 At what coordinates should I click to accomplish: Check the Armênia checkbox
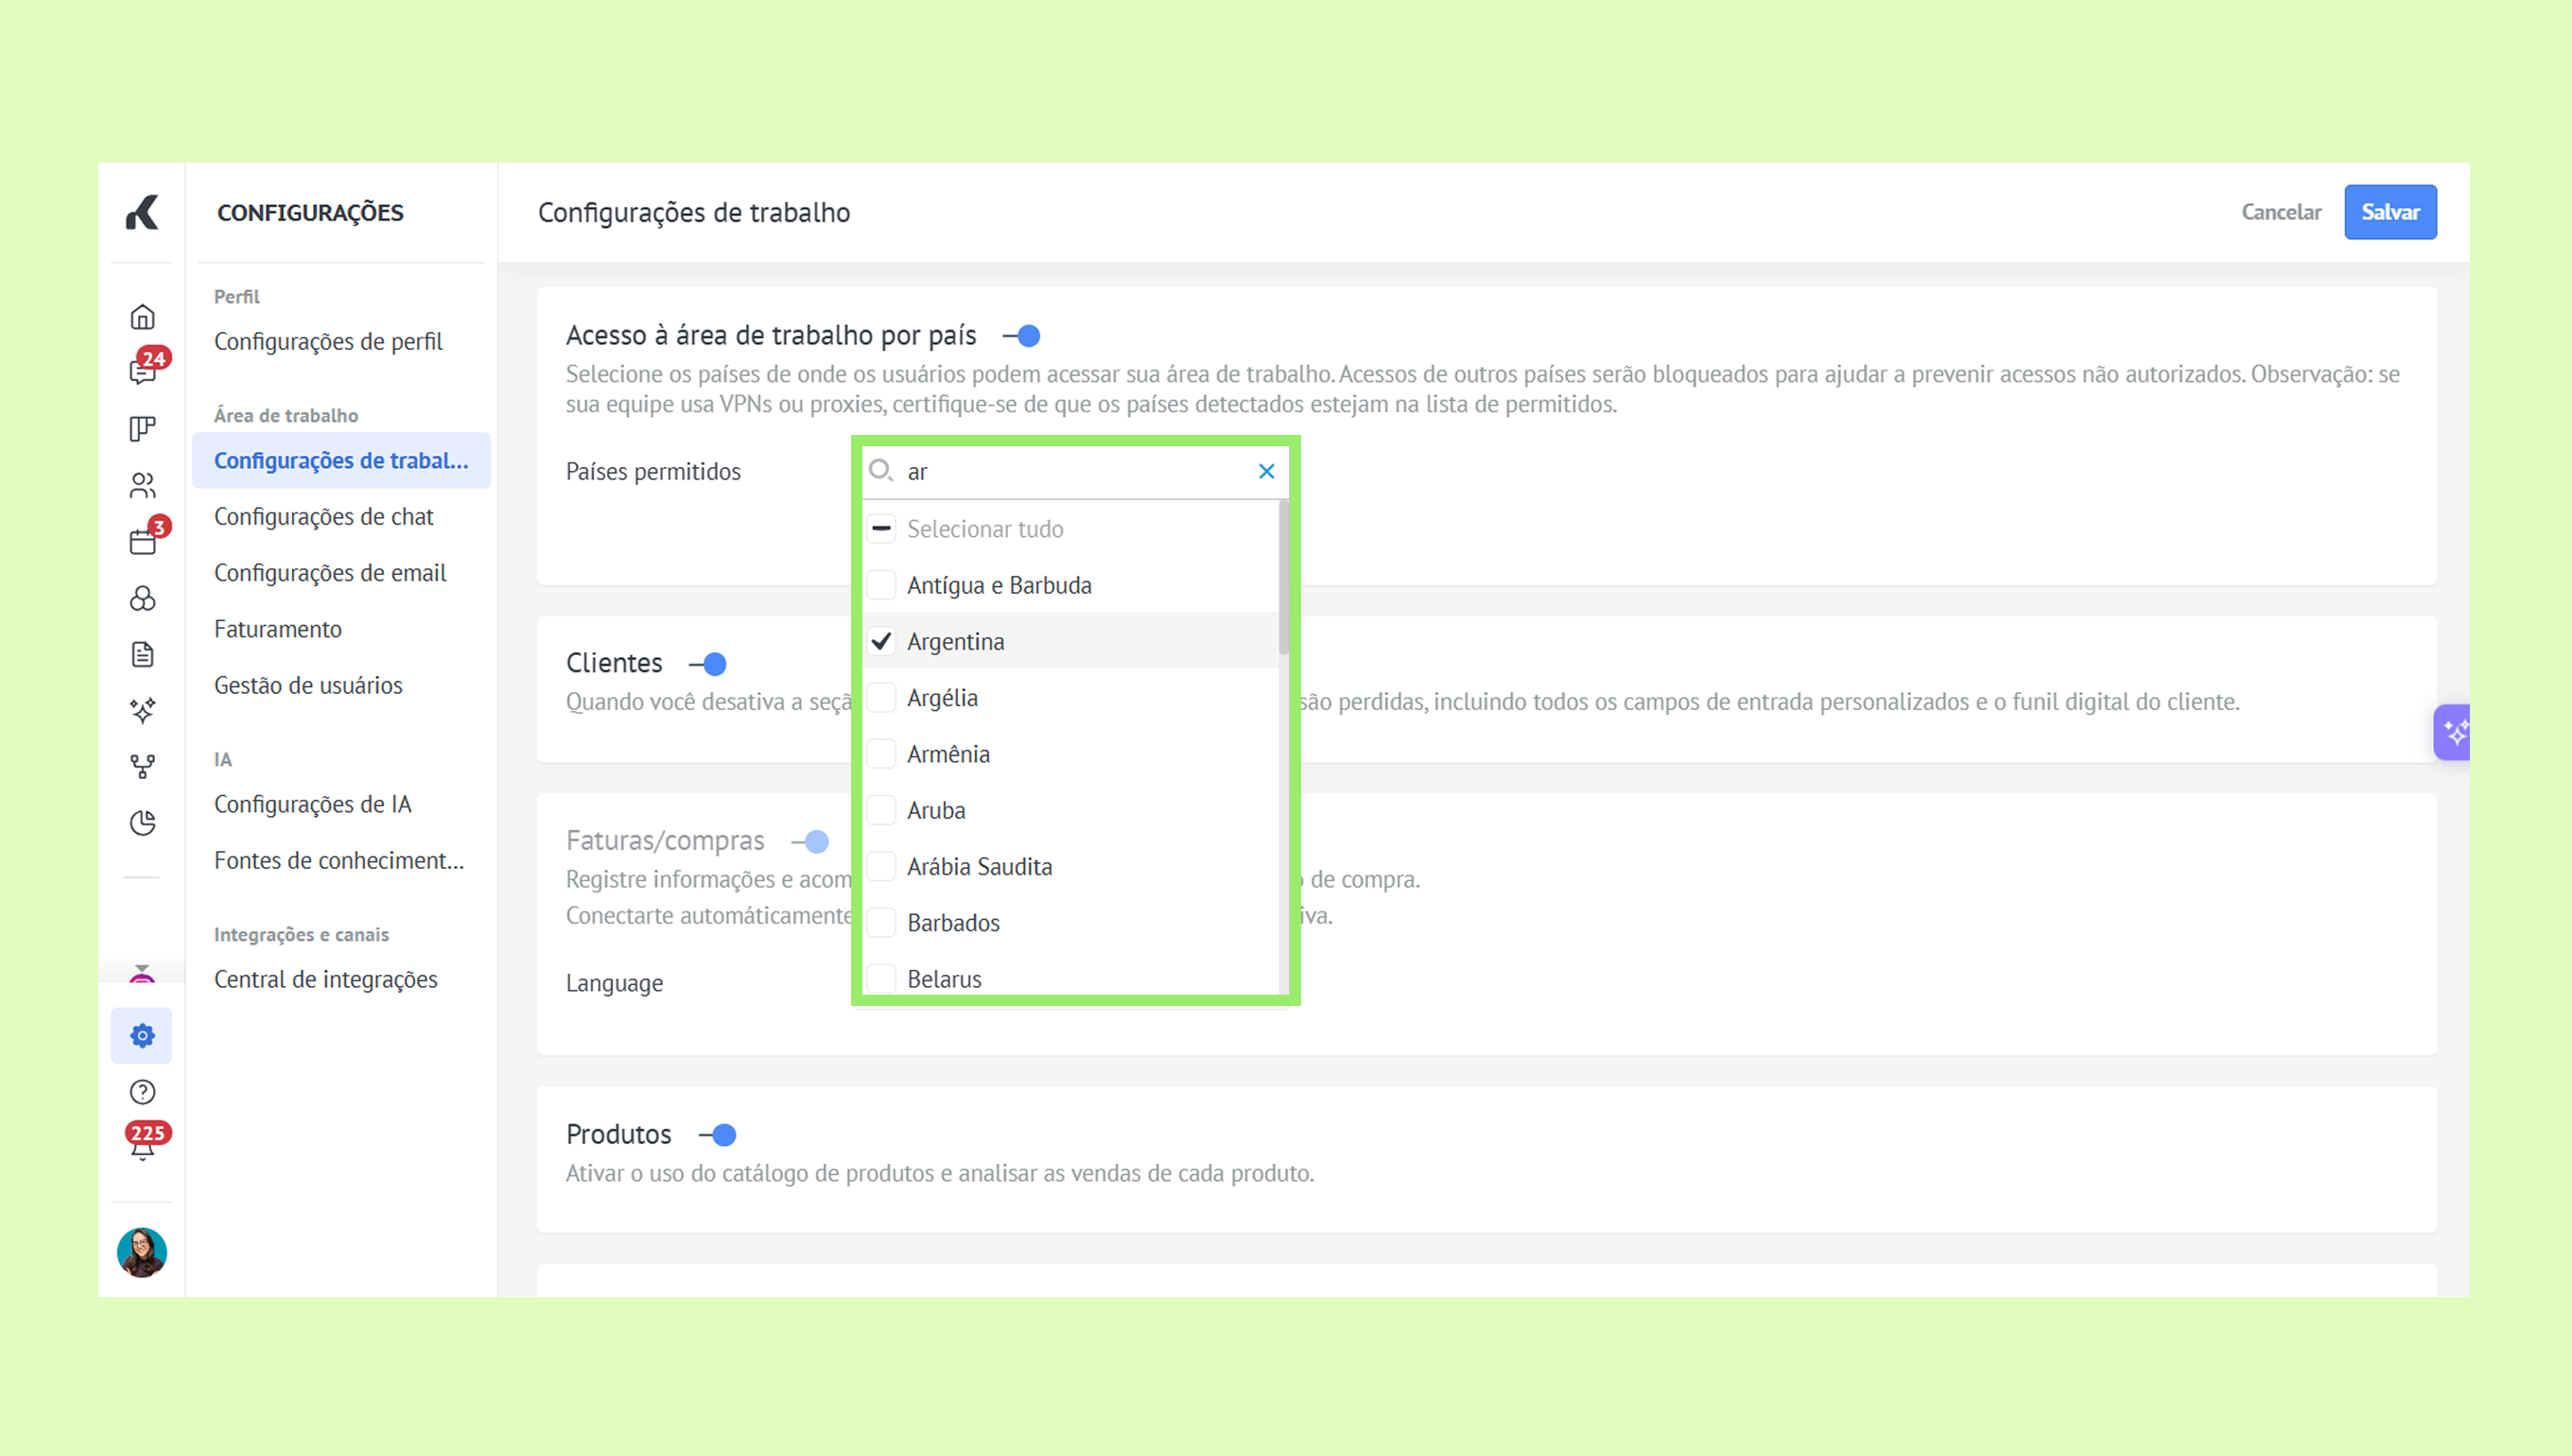pyautogui.click(x=881, y=754)
